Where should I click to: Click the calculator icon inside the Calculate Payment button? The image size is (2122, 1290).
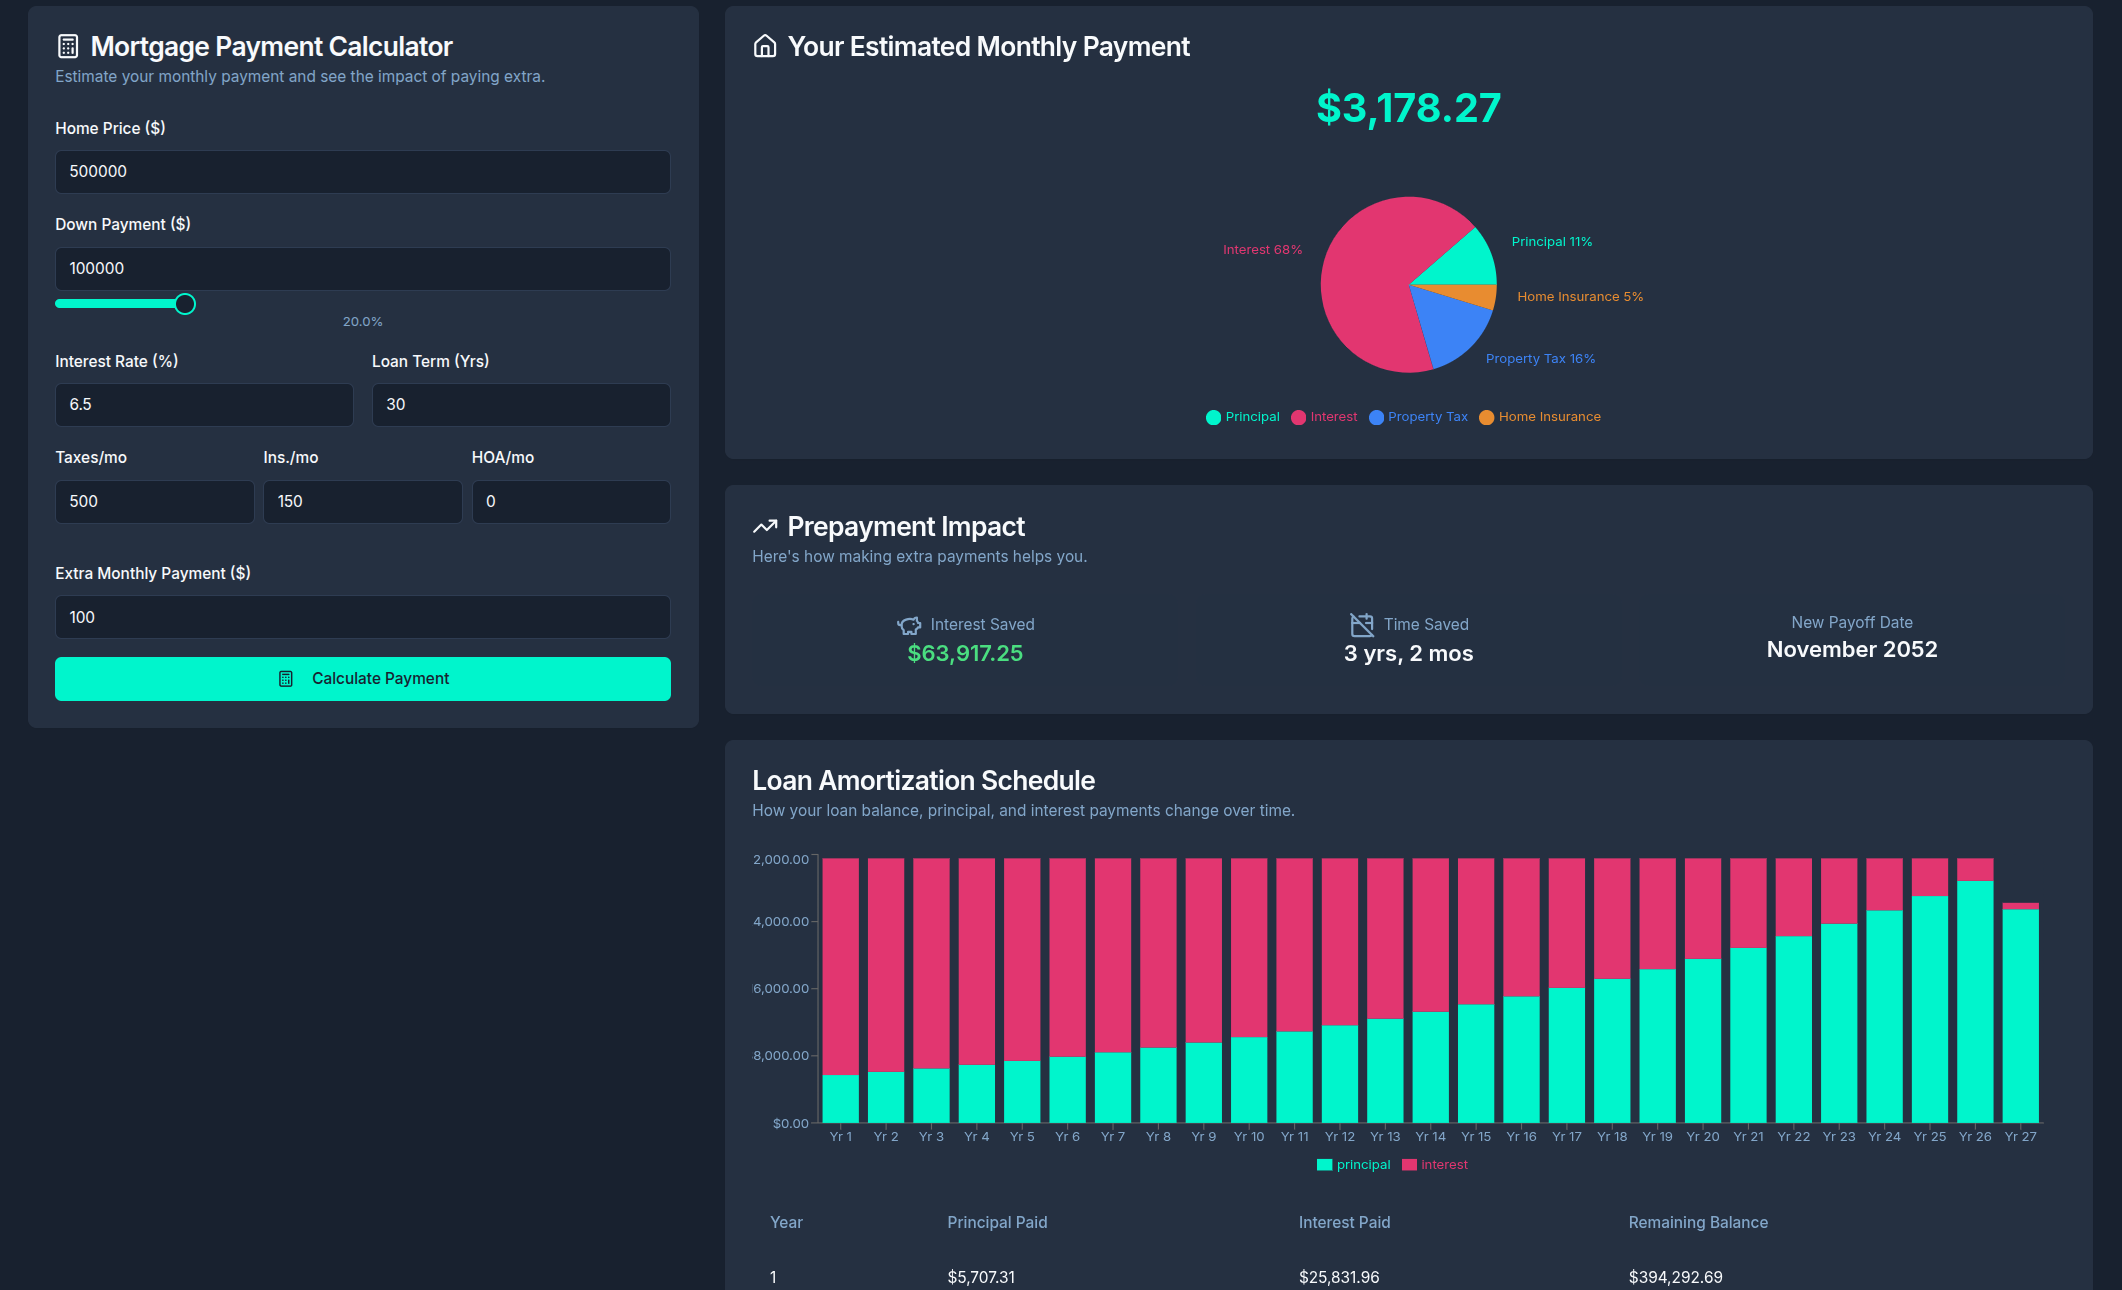[286, 678]
